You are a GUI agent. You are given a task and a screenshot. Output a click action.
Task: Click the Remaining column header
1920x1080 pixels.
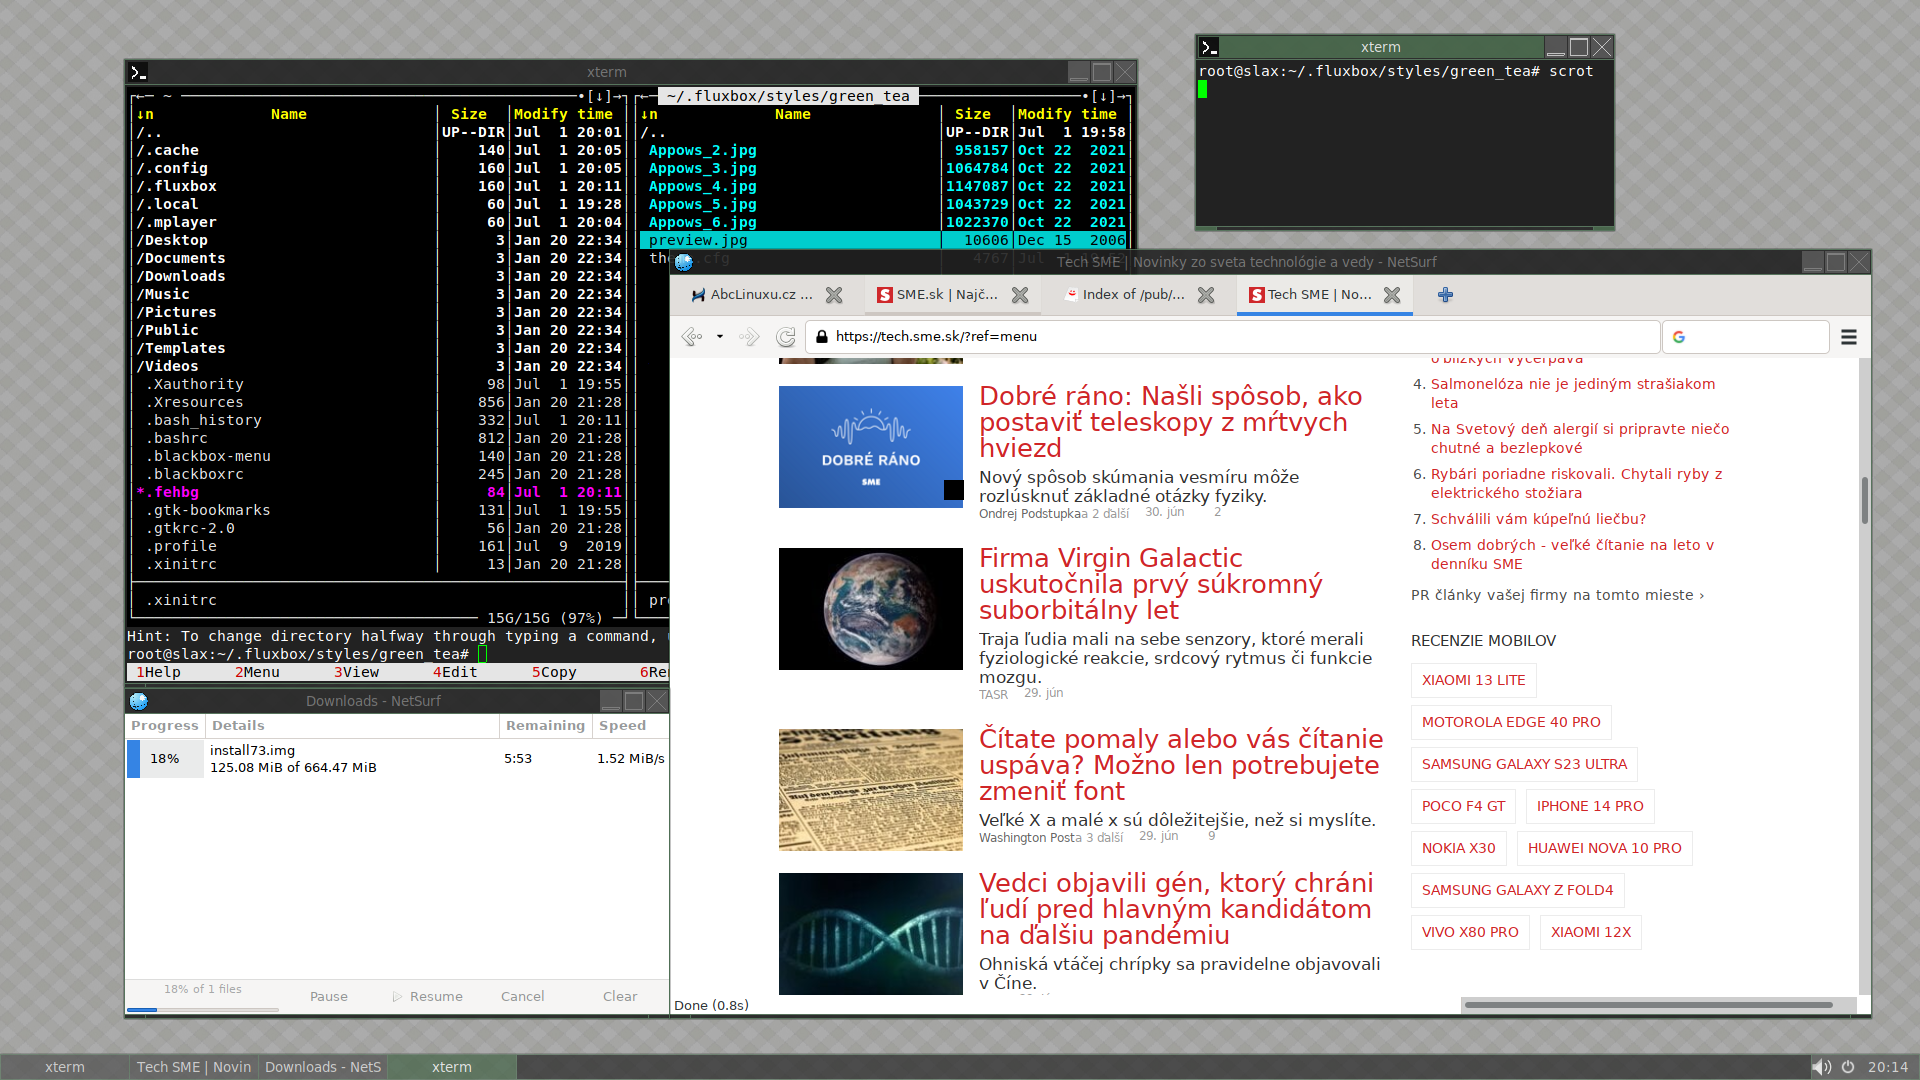(x=545, y=726)
